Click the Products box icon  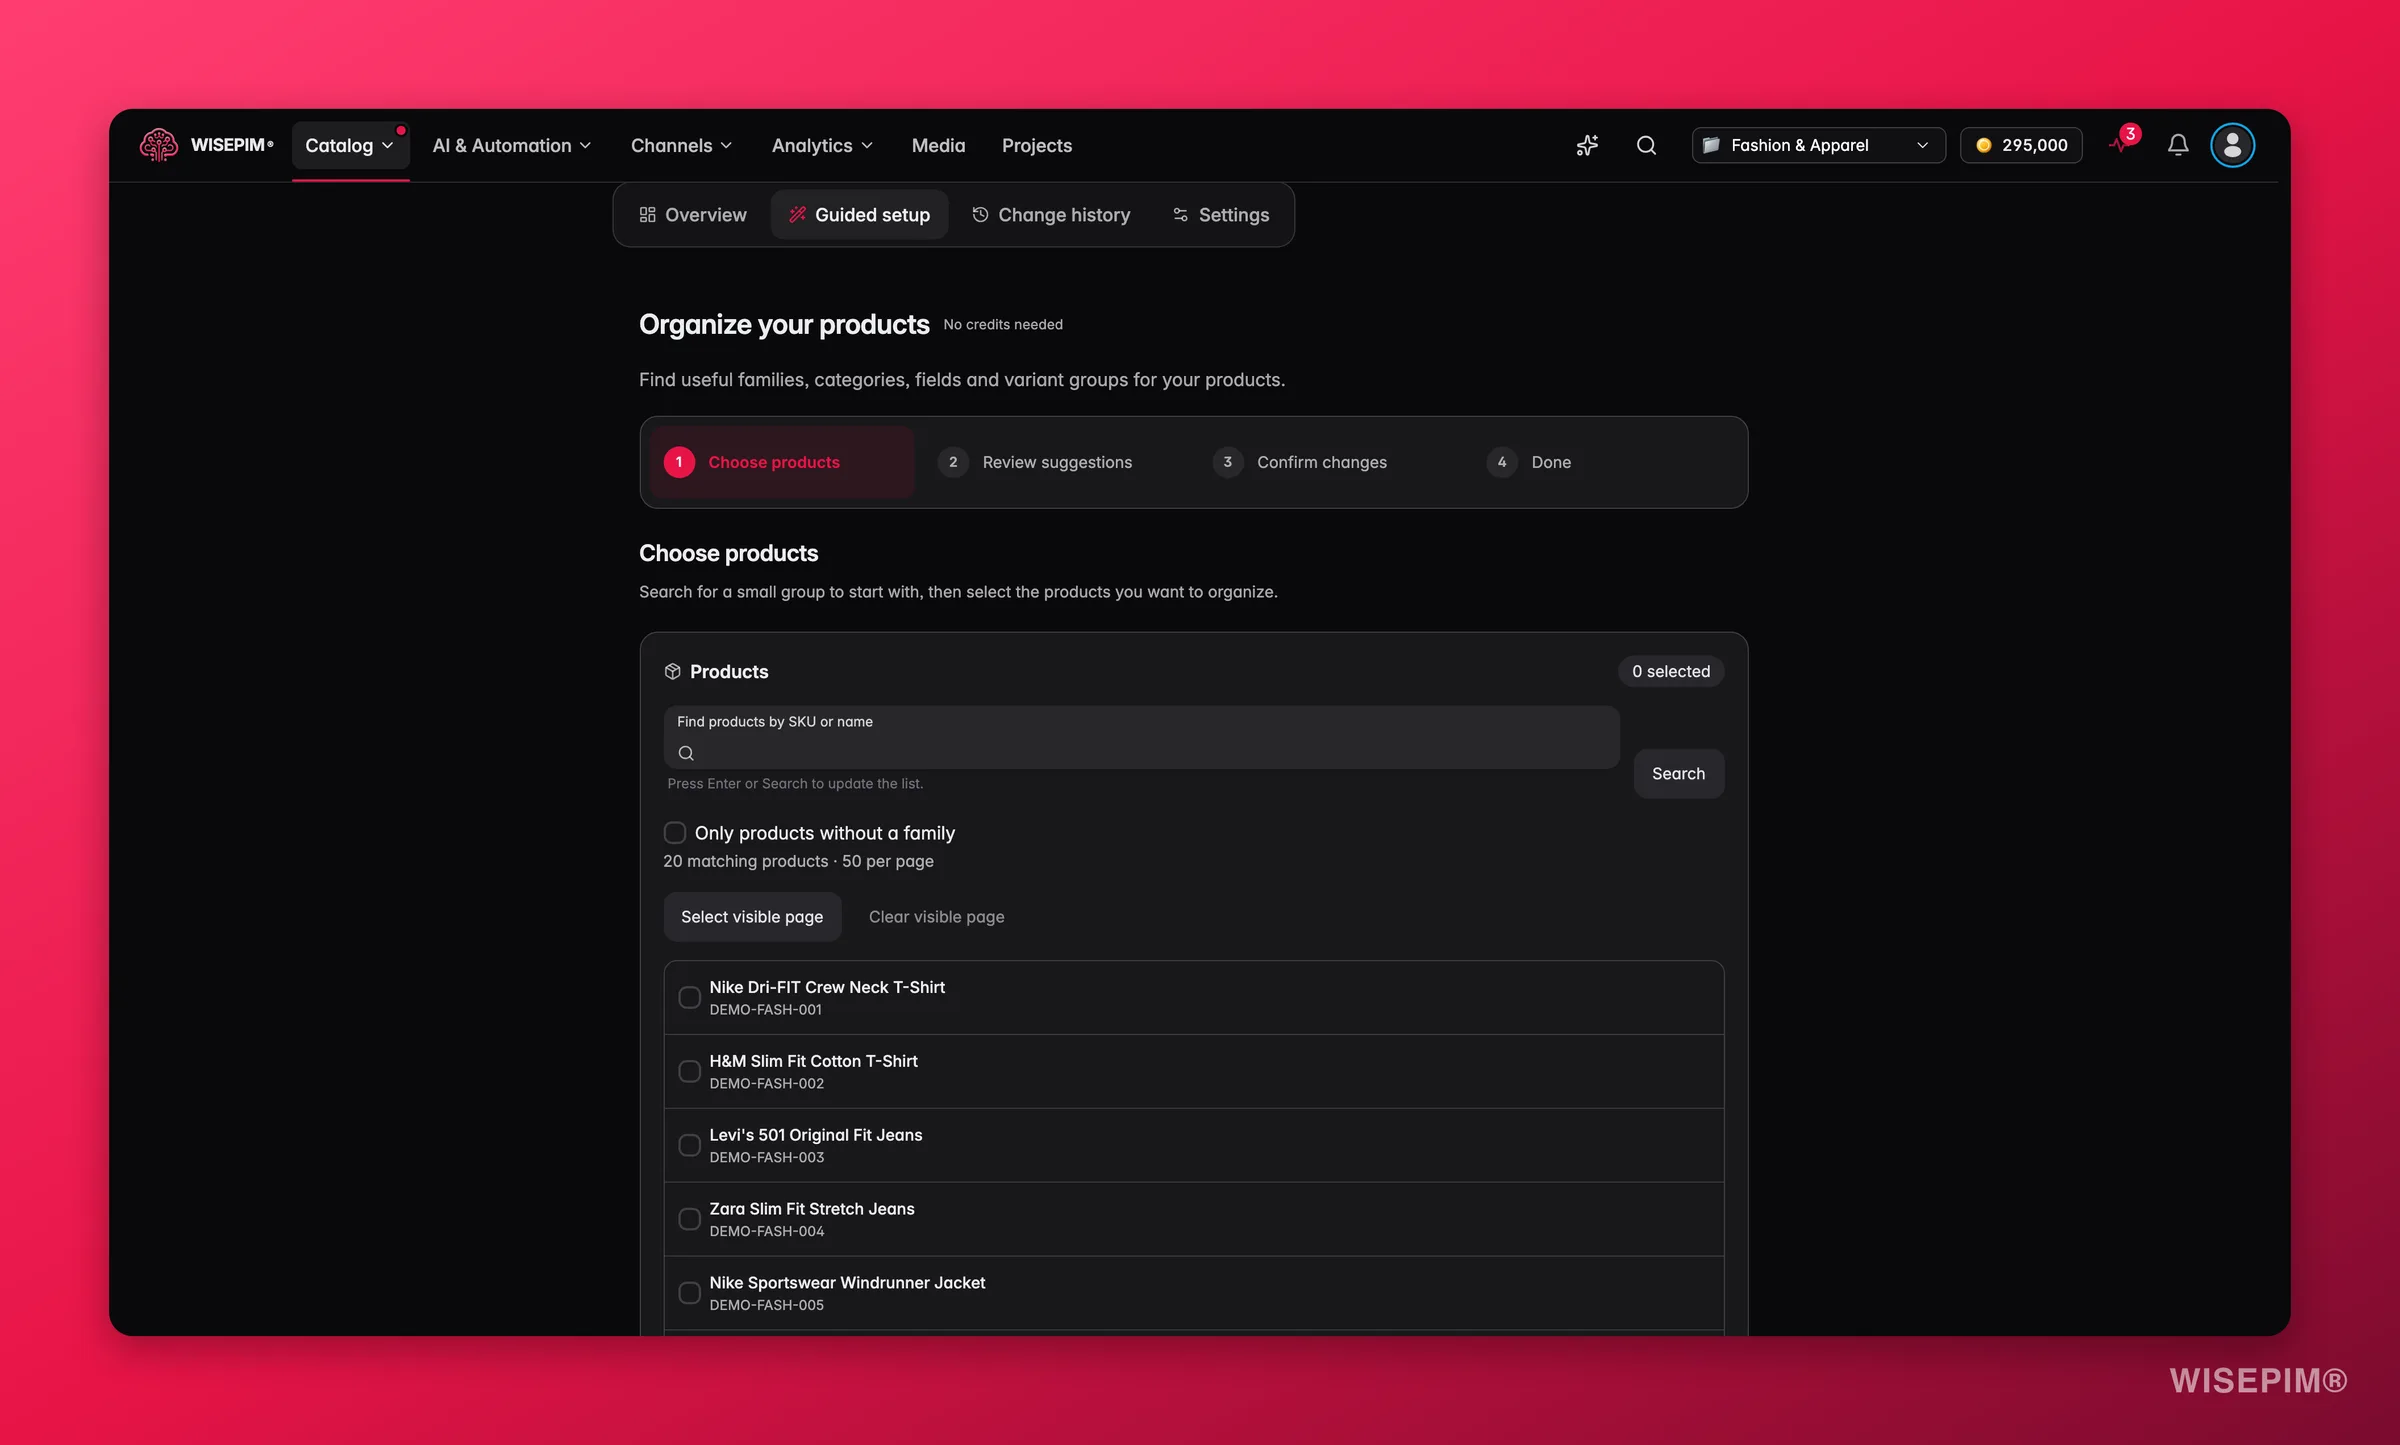pyautogui.click(x=672, y=671)
